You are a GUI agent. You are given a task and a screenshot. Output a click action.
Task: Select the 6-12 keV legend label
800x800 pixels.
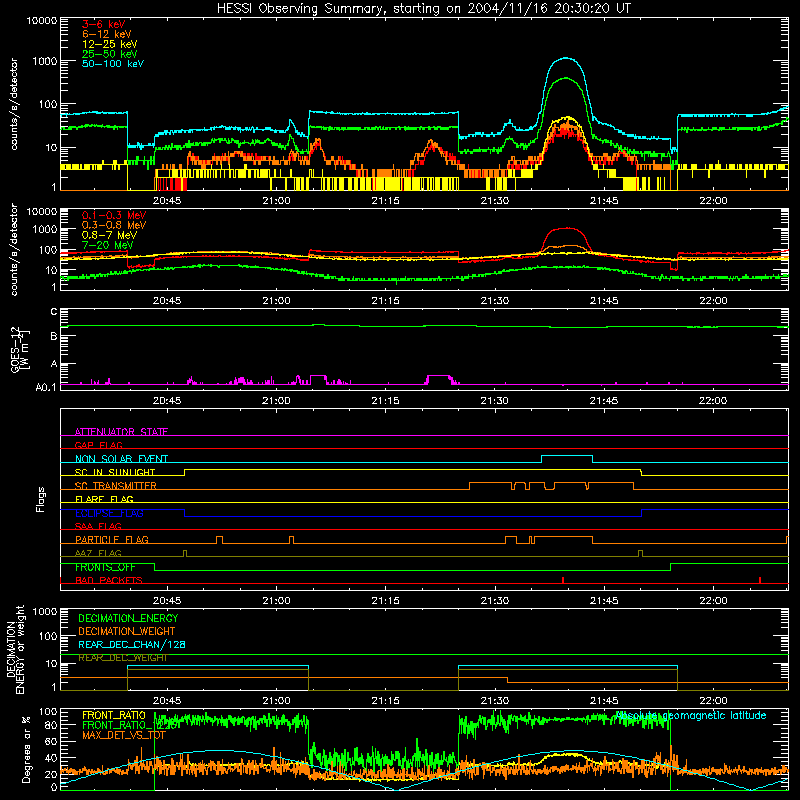[107, 34]
